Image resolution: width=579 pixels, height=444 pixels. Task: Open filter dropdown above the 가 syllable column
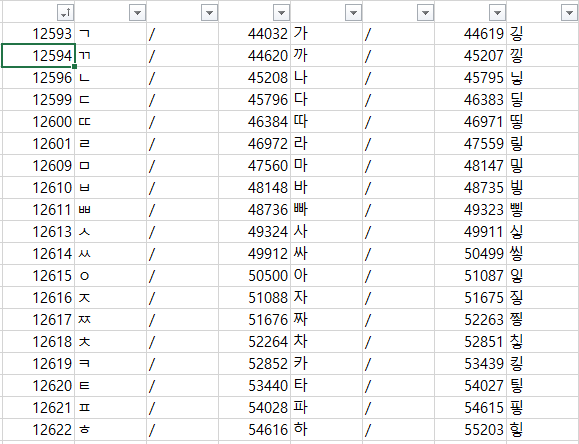(x=353, y=13)
